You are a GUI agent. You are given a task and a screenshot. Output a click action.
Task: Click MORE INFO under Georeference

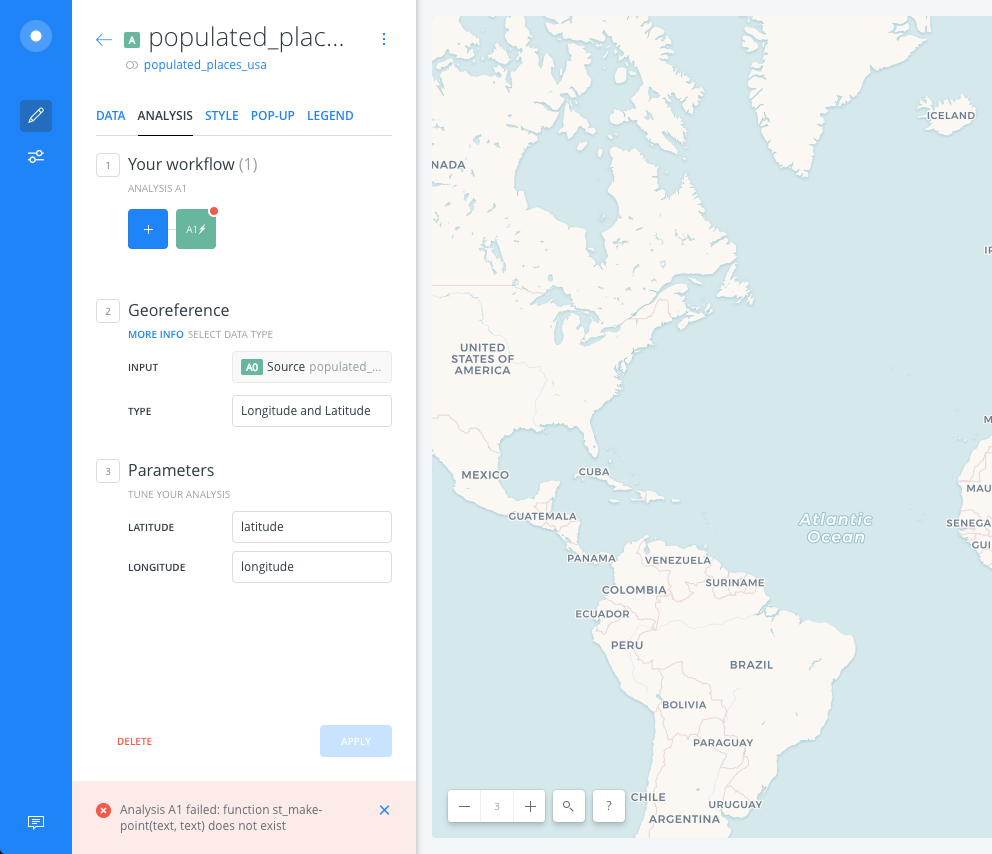155,334
